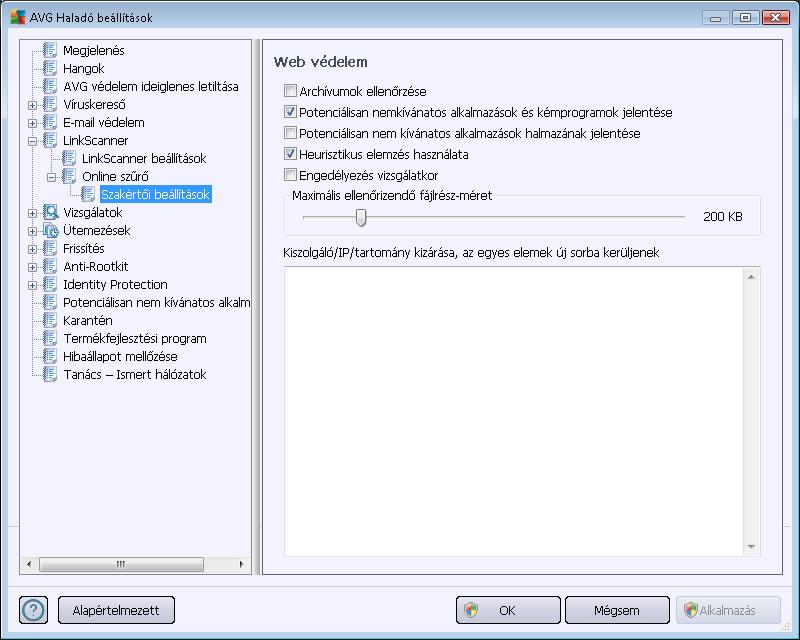Image resolution: width=800 pixels, height=640 pixels.
Task: Click icon beside Potenciálisan nem kívánatos alkalm
Action: click(x=50, y=303)
